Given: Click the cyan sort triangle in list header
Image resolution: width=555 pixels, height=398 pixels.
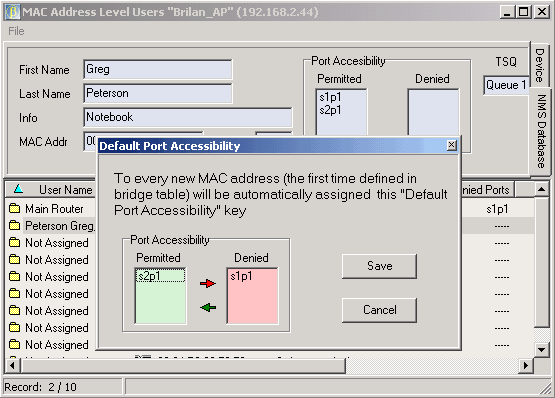Looking at the screenshot, I should (x=18, y=189).
